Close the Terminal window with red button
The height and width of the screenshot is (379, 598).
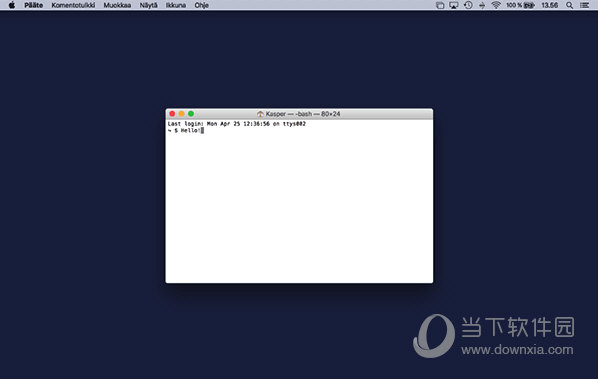coord(172,114)
